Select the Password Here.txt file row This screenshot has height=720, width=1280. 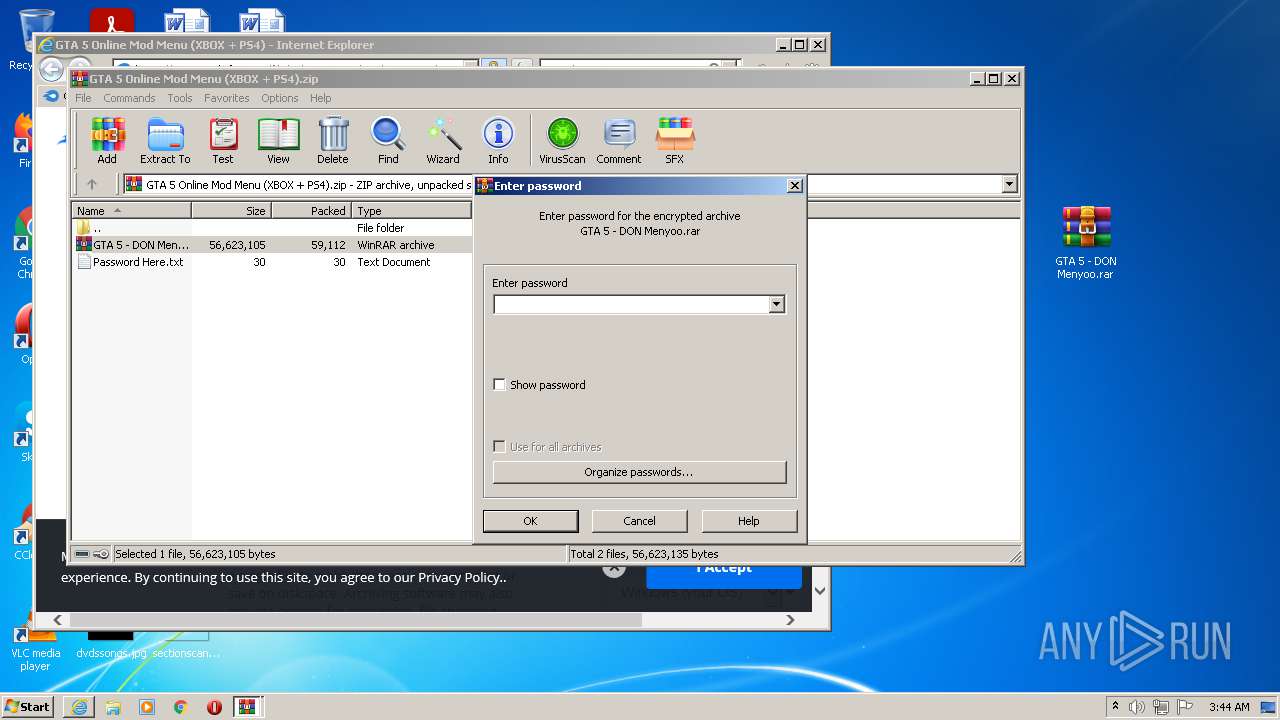pos(272,262)
